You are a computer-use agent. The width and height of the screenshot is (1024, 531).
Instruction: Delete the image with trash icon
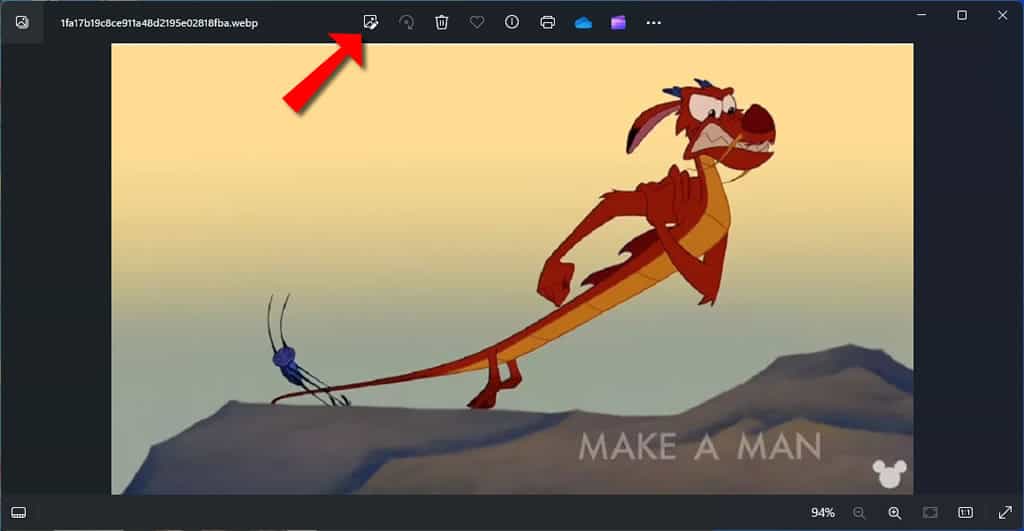[x=441, y=22]
